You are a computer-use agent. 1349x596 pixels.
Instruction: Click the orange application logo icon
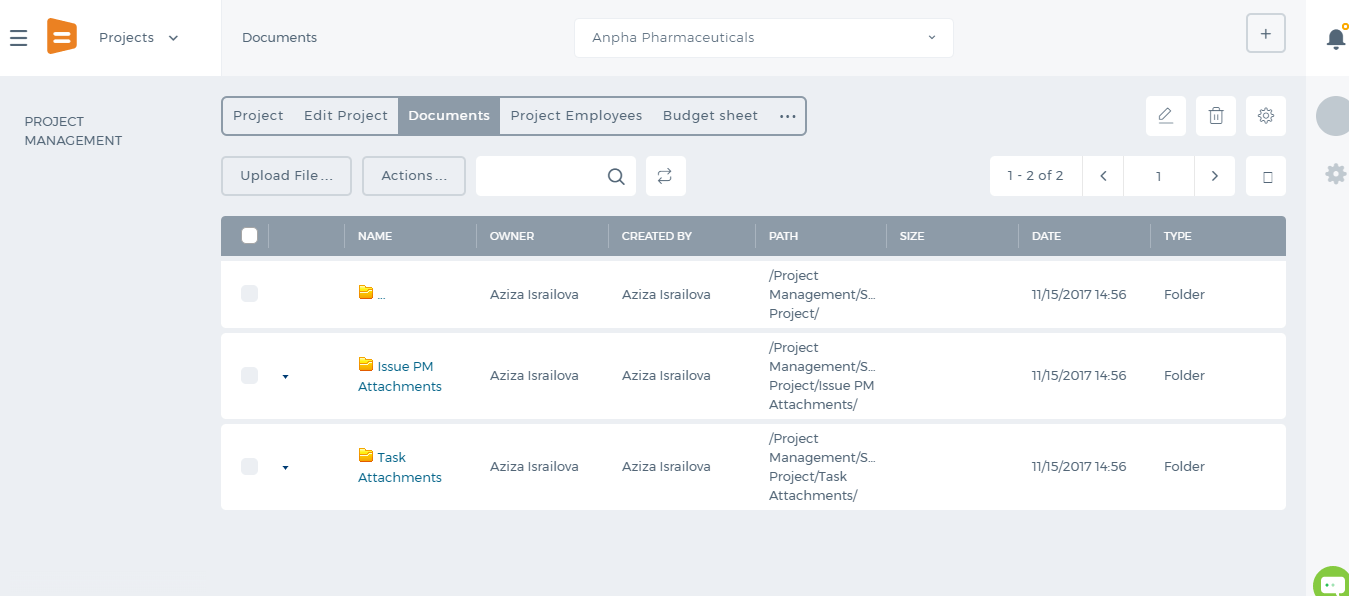click(x=62, y=37)
